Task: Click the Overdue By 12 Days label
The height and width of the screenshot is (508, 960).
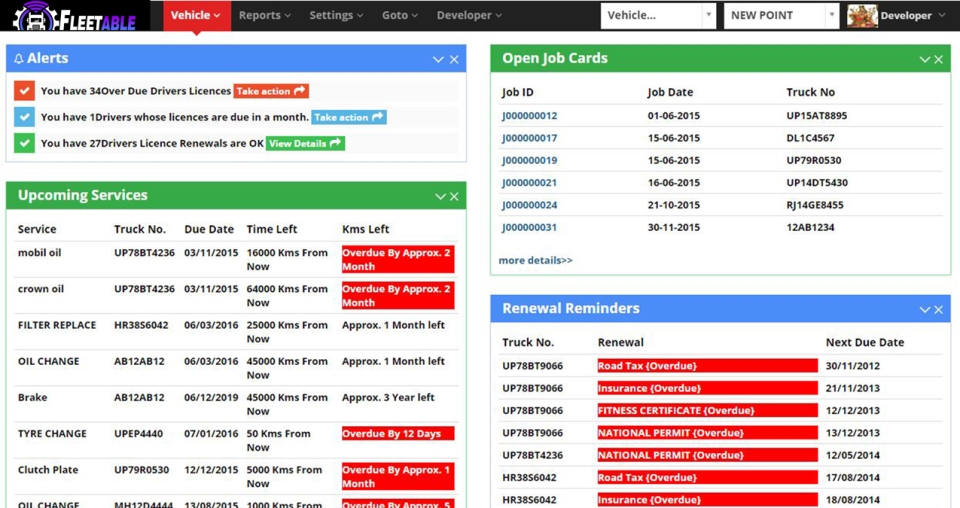Action: (x=398, y=433)
